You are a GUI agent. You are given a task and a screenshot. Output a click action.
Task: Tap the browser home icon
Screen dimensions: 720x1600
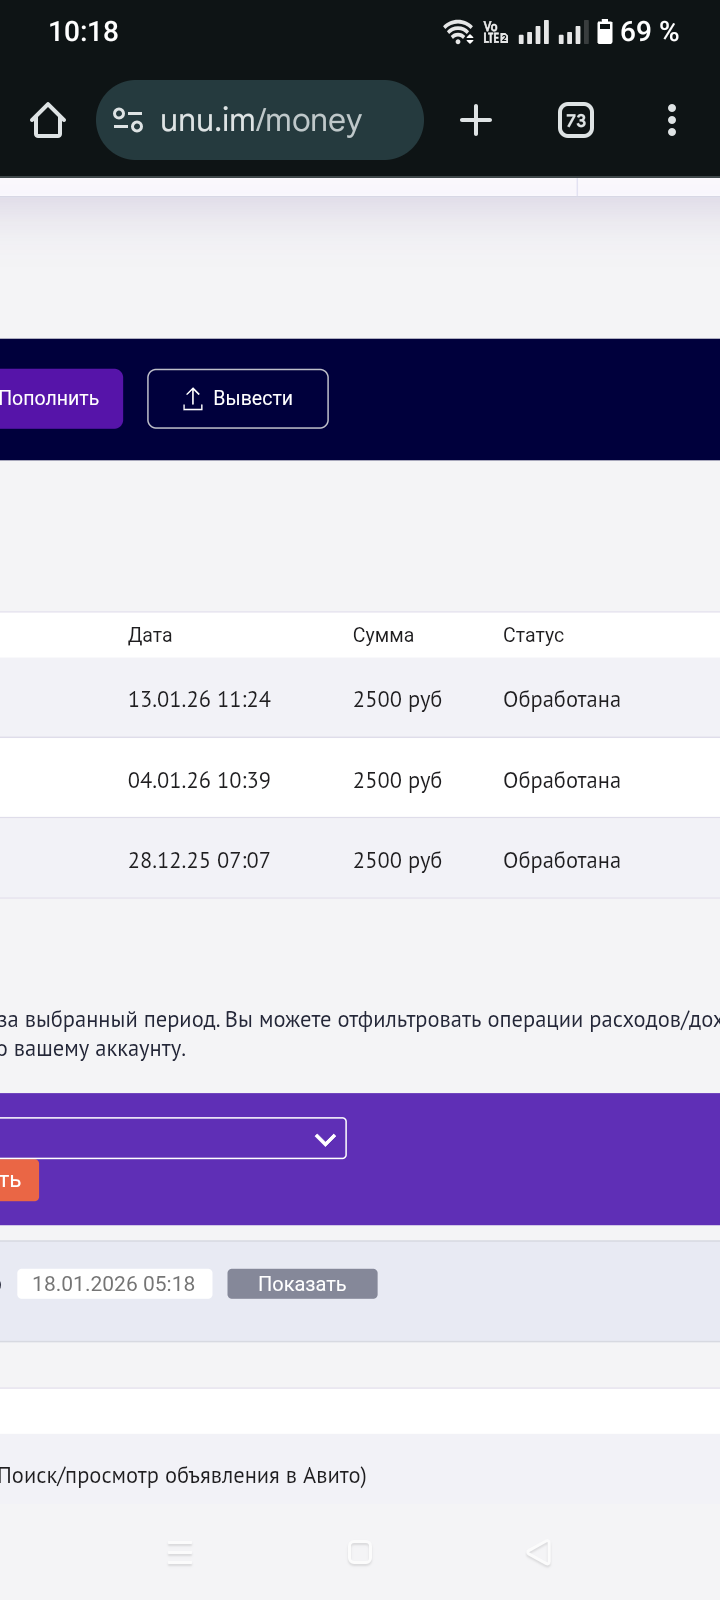(48, 121)
